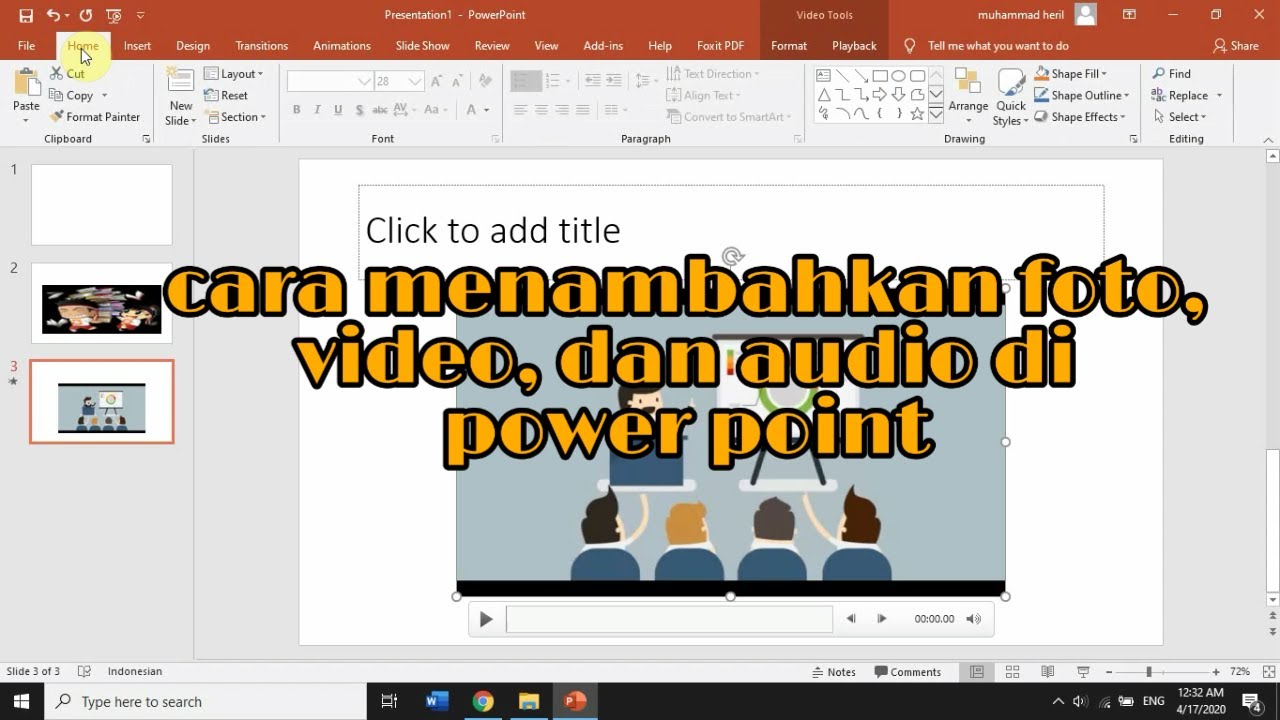This screenshot has width=1280, height=720.
Task: Click the Paste clipboard icon
Action: pos(26,82)
